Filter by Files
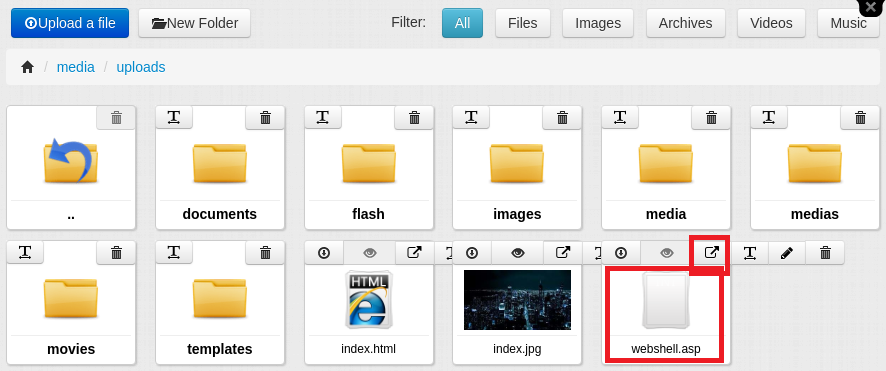 pos(523,23)
